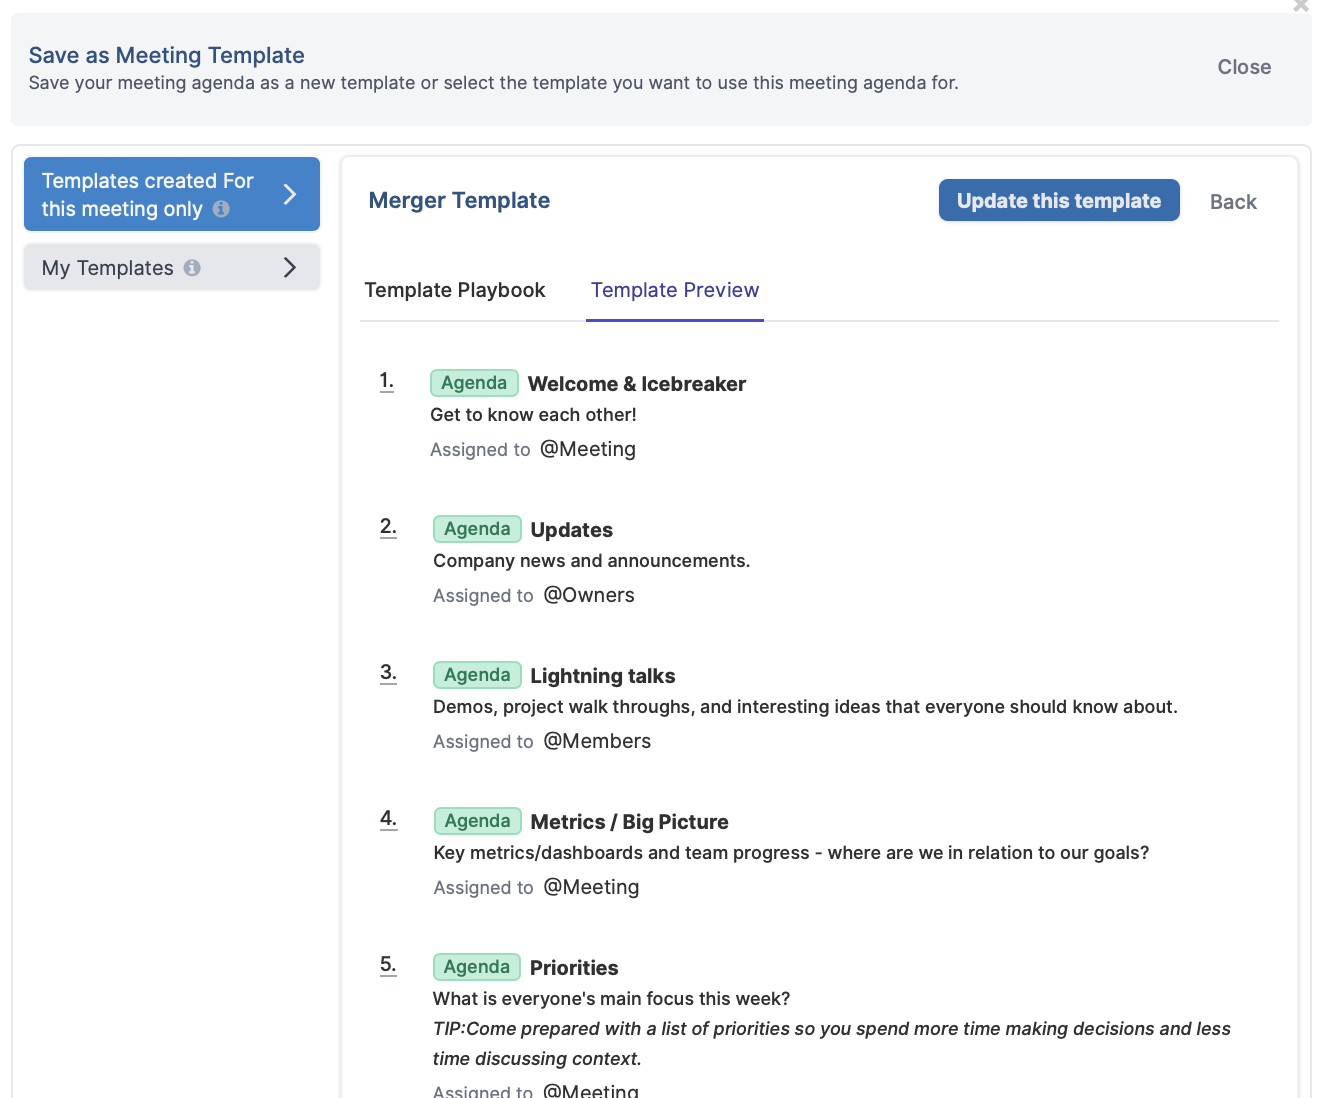Viewport: 1322px width, 1098px height.
Task: Select Templates created For this meeting only
Action: coord(172,194)
